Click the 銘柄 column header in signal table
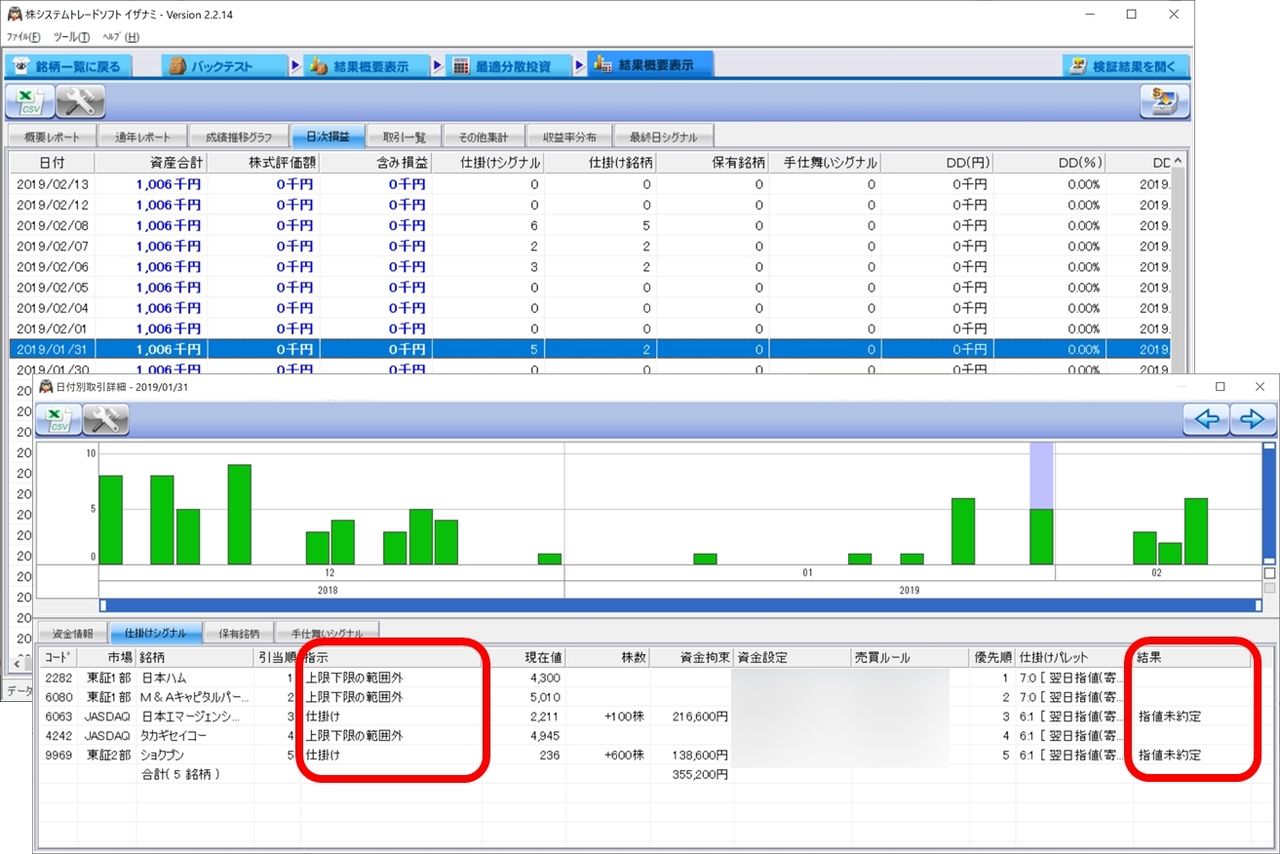The height and width of the screenshot is (854, 1280). pos(195,658)
